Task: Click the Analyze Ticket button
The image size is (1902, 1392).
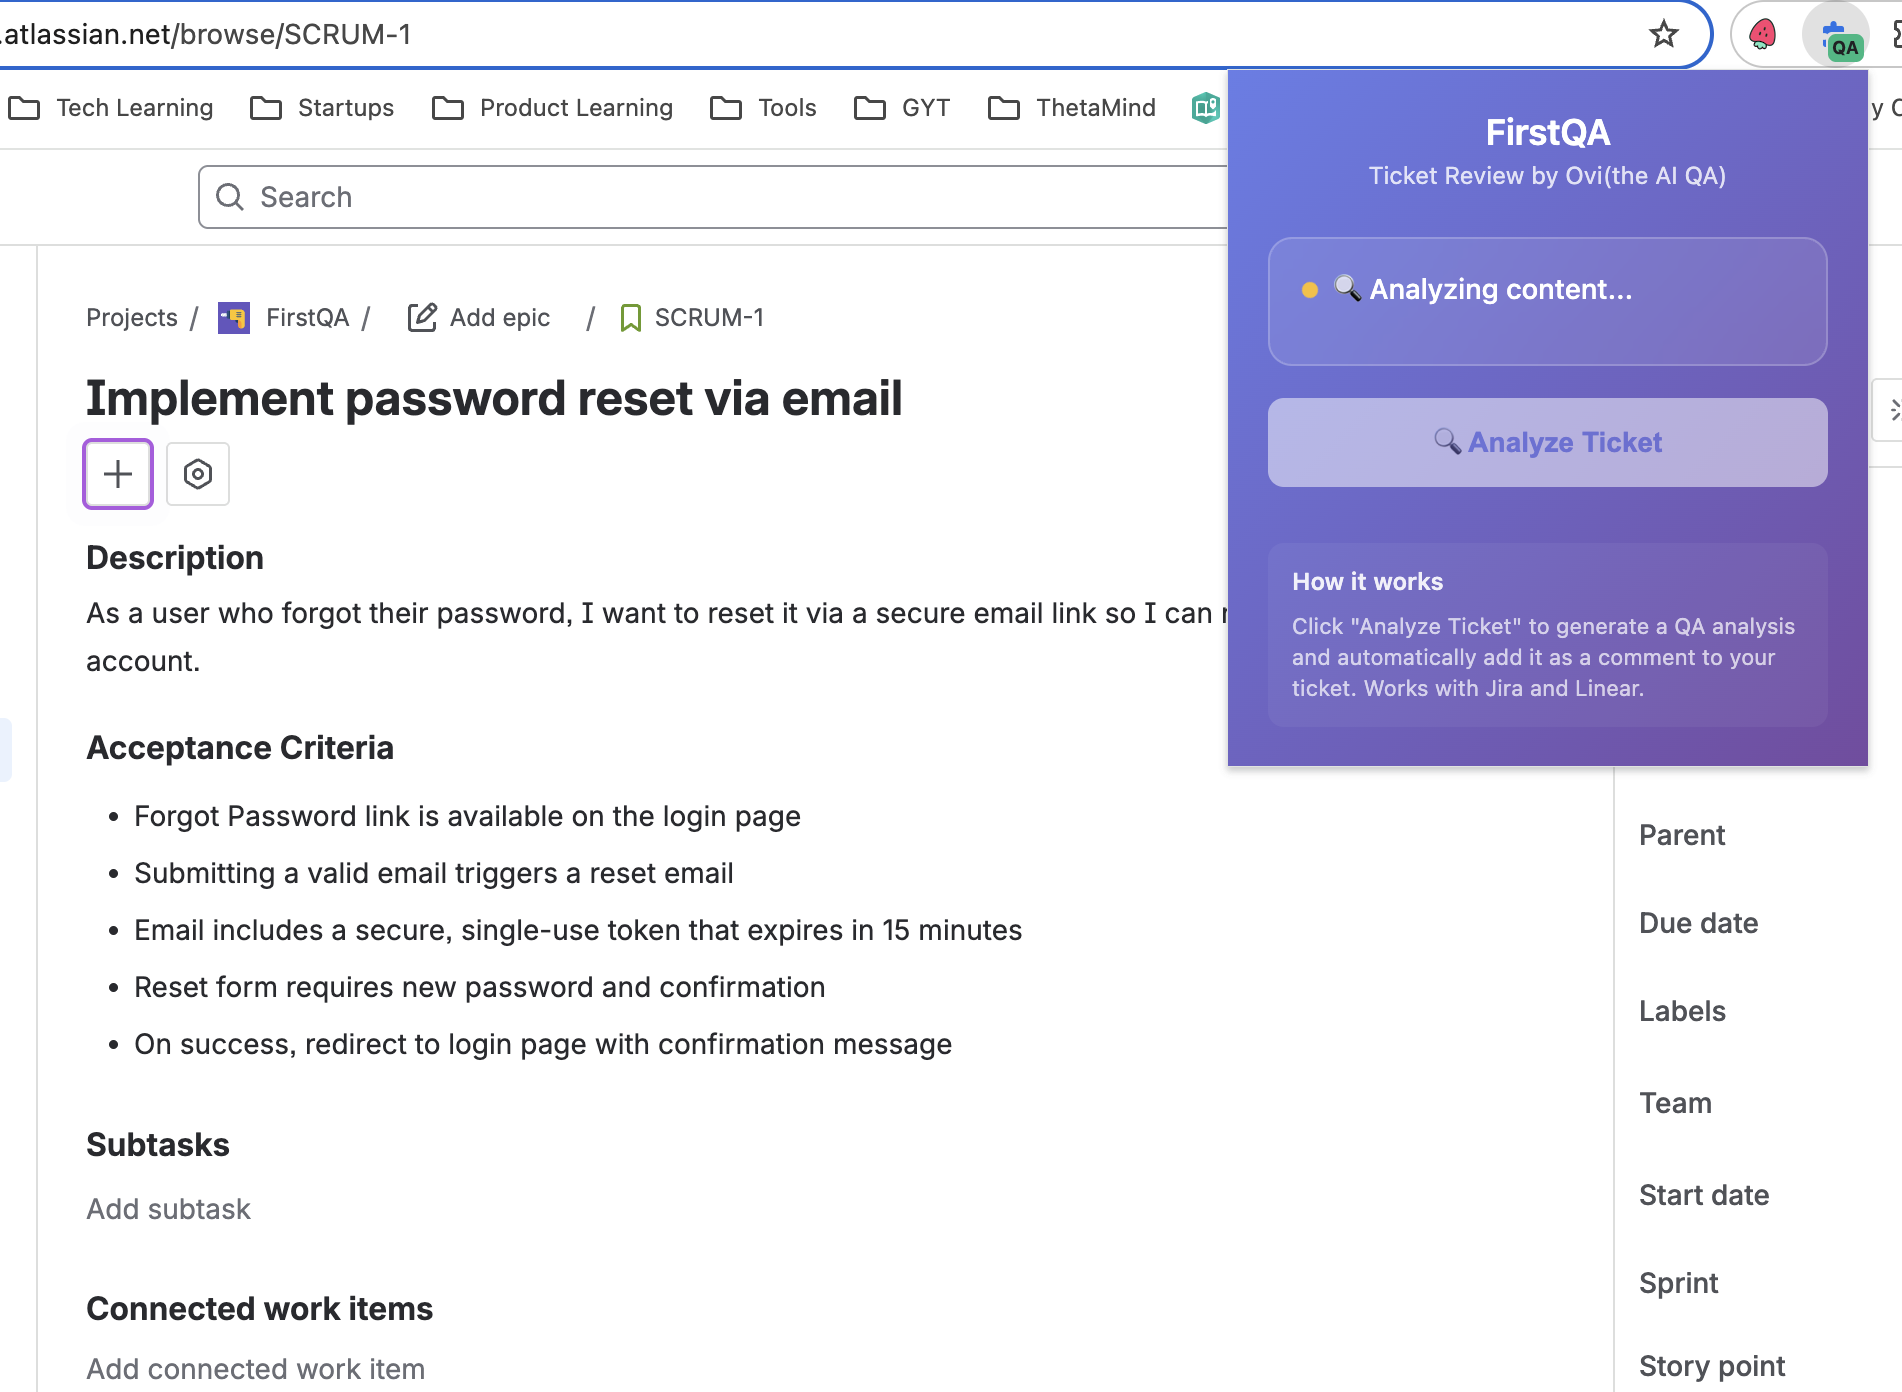Action: pyautogui.click(x=1547, y=443)
